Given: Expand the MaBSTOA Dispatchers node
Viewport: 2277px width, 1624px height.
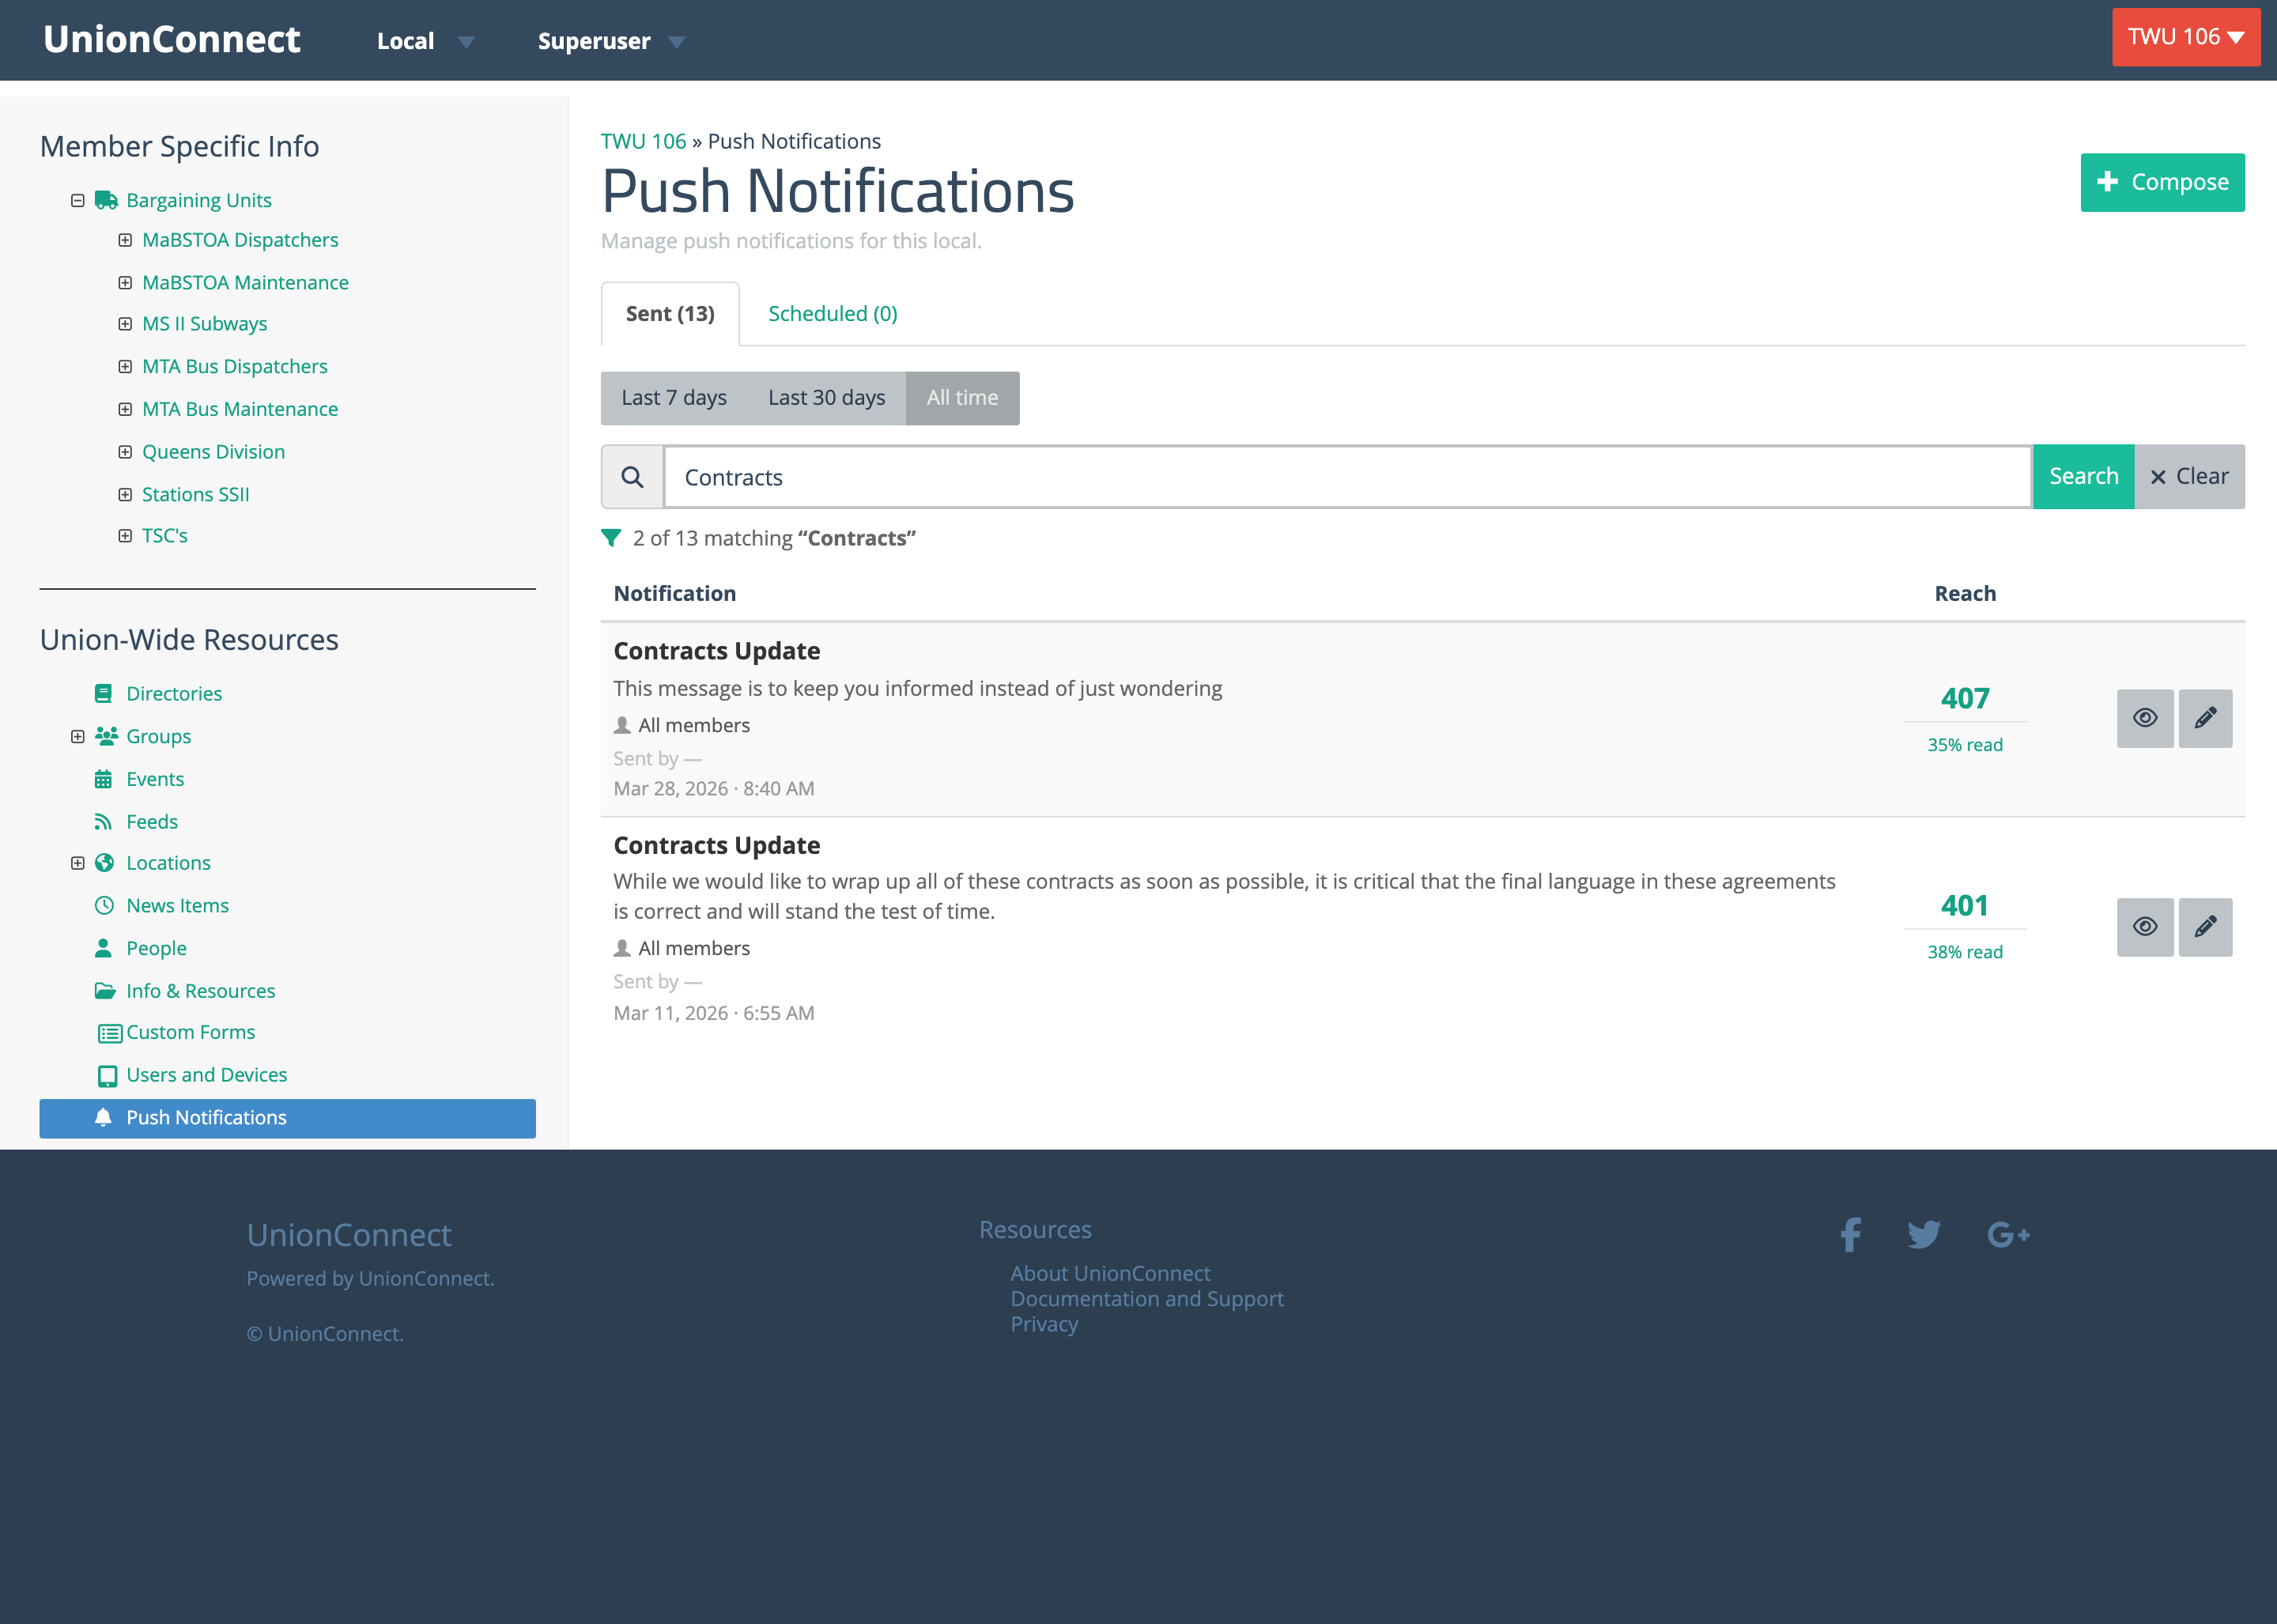Looking at the screenshot, I should [125, 240].
